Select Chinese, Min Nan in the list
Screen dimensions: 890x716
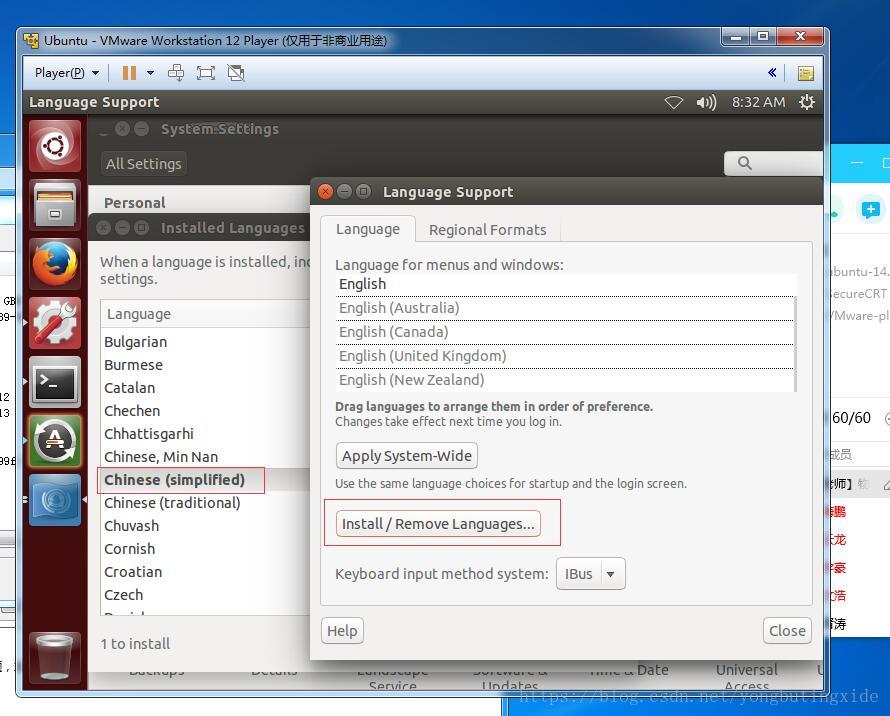(x=205, y=457)
